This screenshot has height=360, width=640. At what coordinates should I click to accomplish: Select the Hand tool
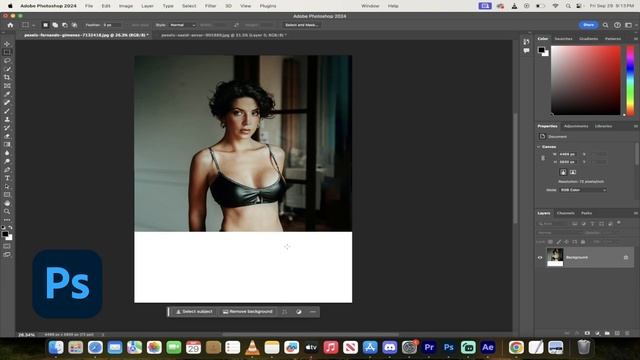[7, 203]
